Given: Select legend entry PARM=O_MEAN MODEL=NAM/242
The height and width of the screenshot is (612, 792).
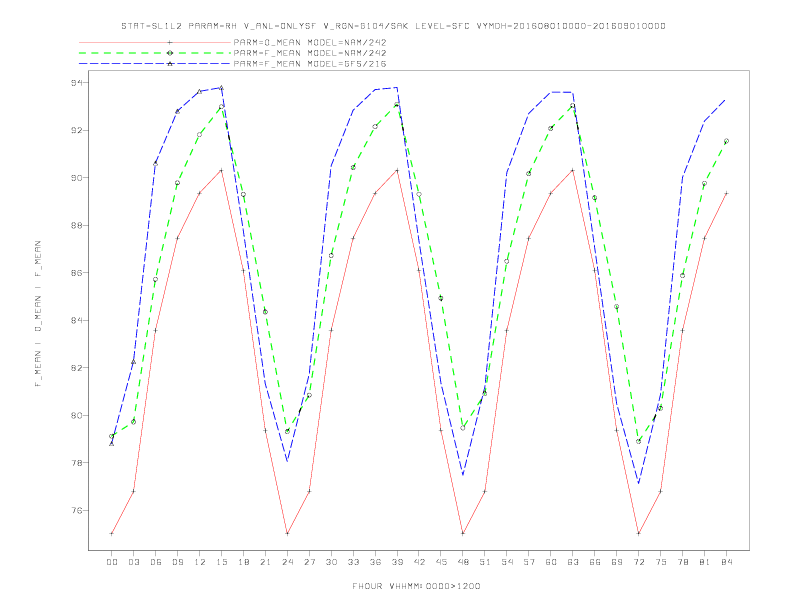Looking at the screenshot, I should pyautogui.click(x=310, y=42).
